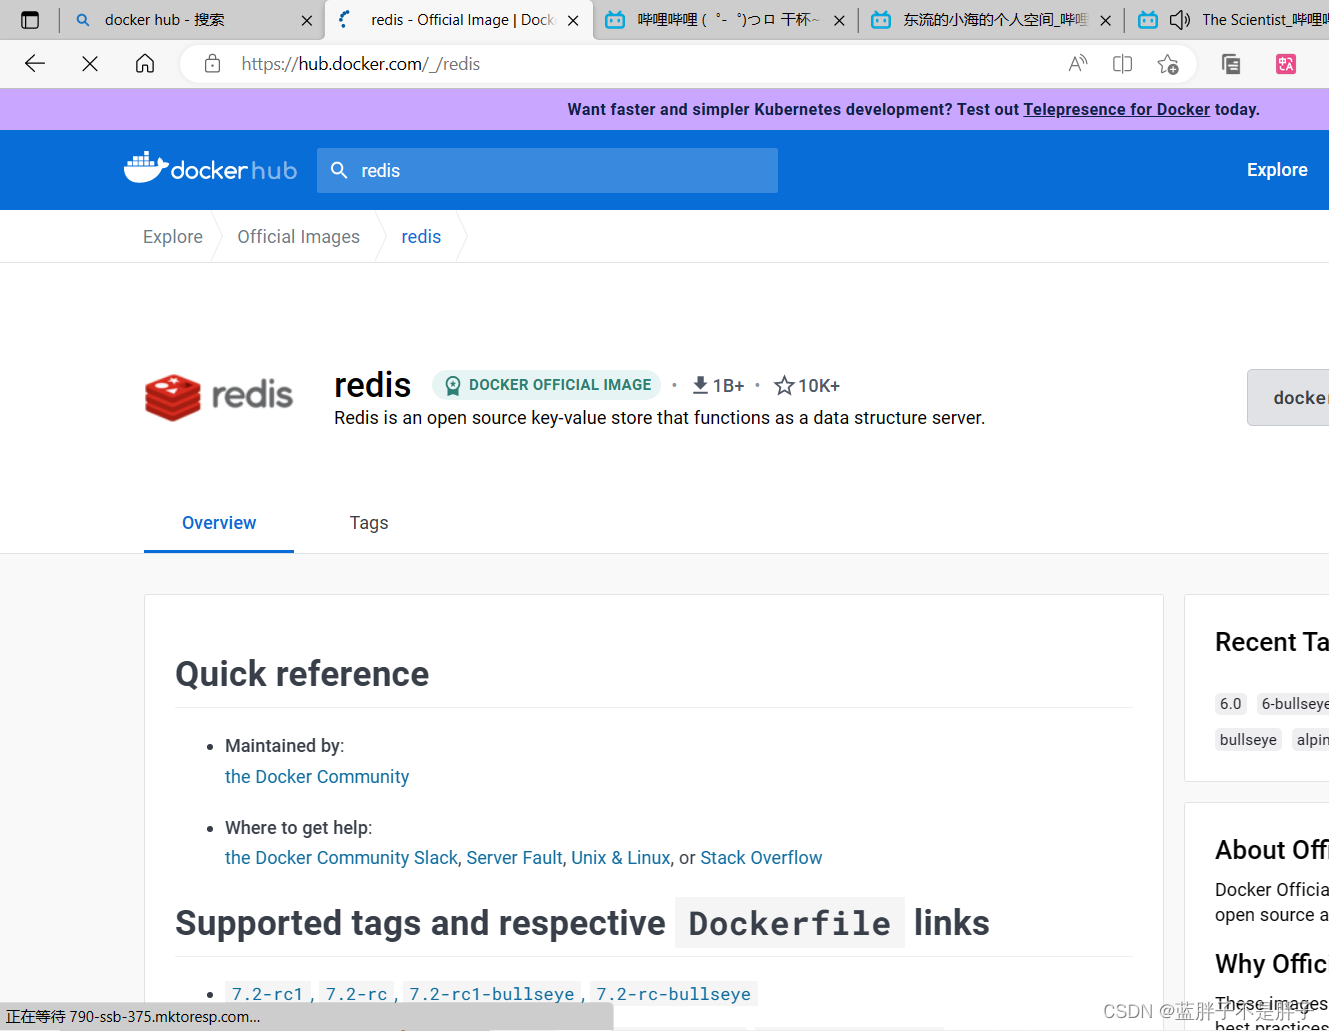Select the Tags tab
The height and width of the screenshot is (1031, 1329).
coord(369,523)
